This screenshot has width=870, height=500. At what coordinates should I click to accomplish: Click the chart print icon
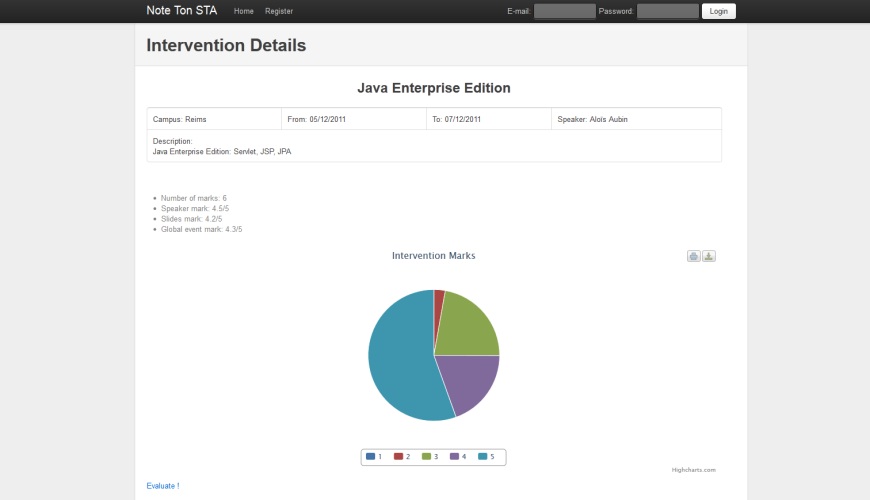[694, 256]
